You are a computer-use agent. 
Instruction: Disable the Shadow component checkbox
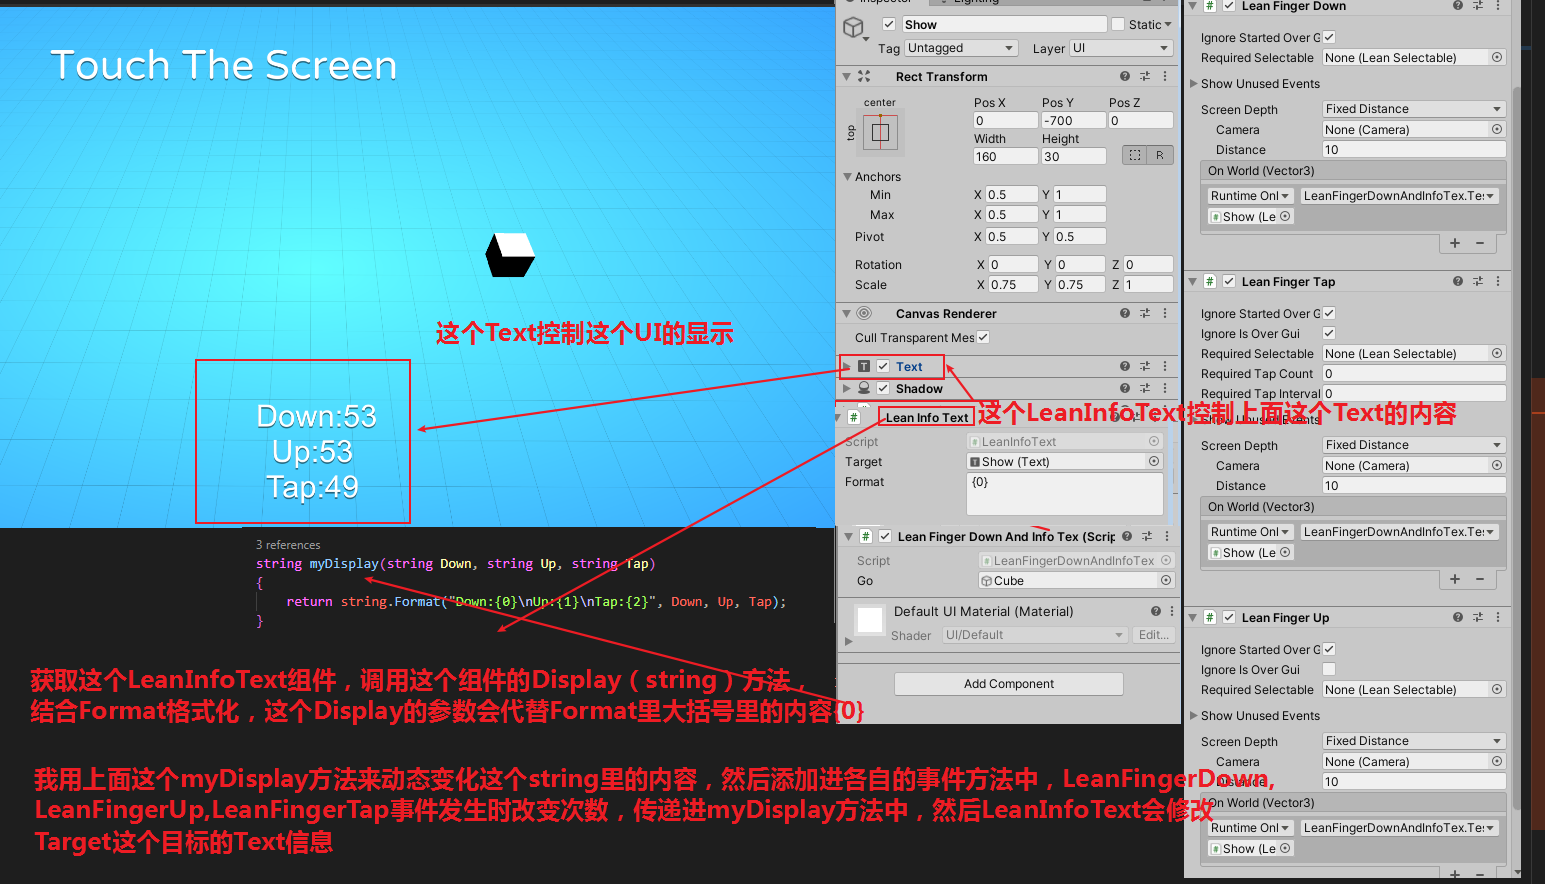[883, 388]
